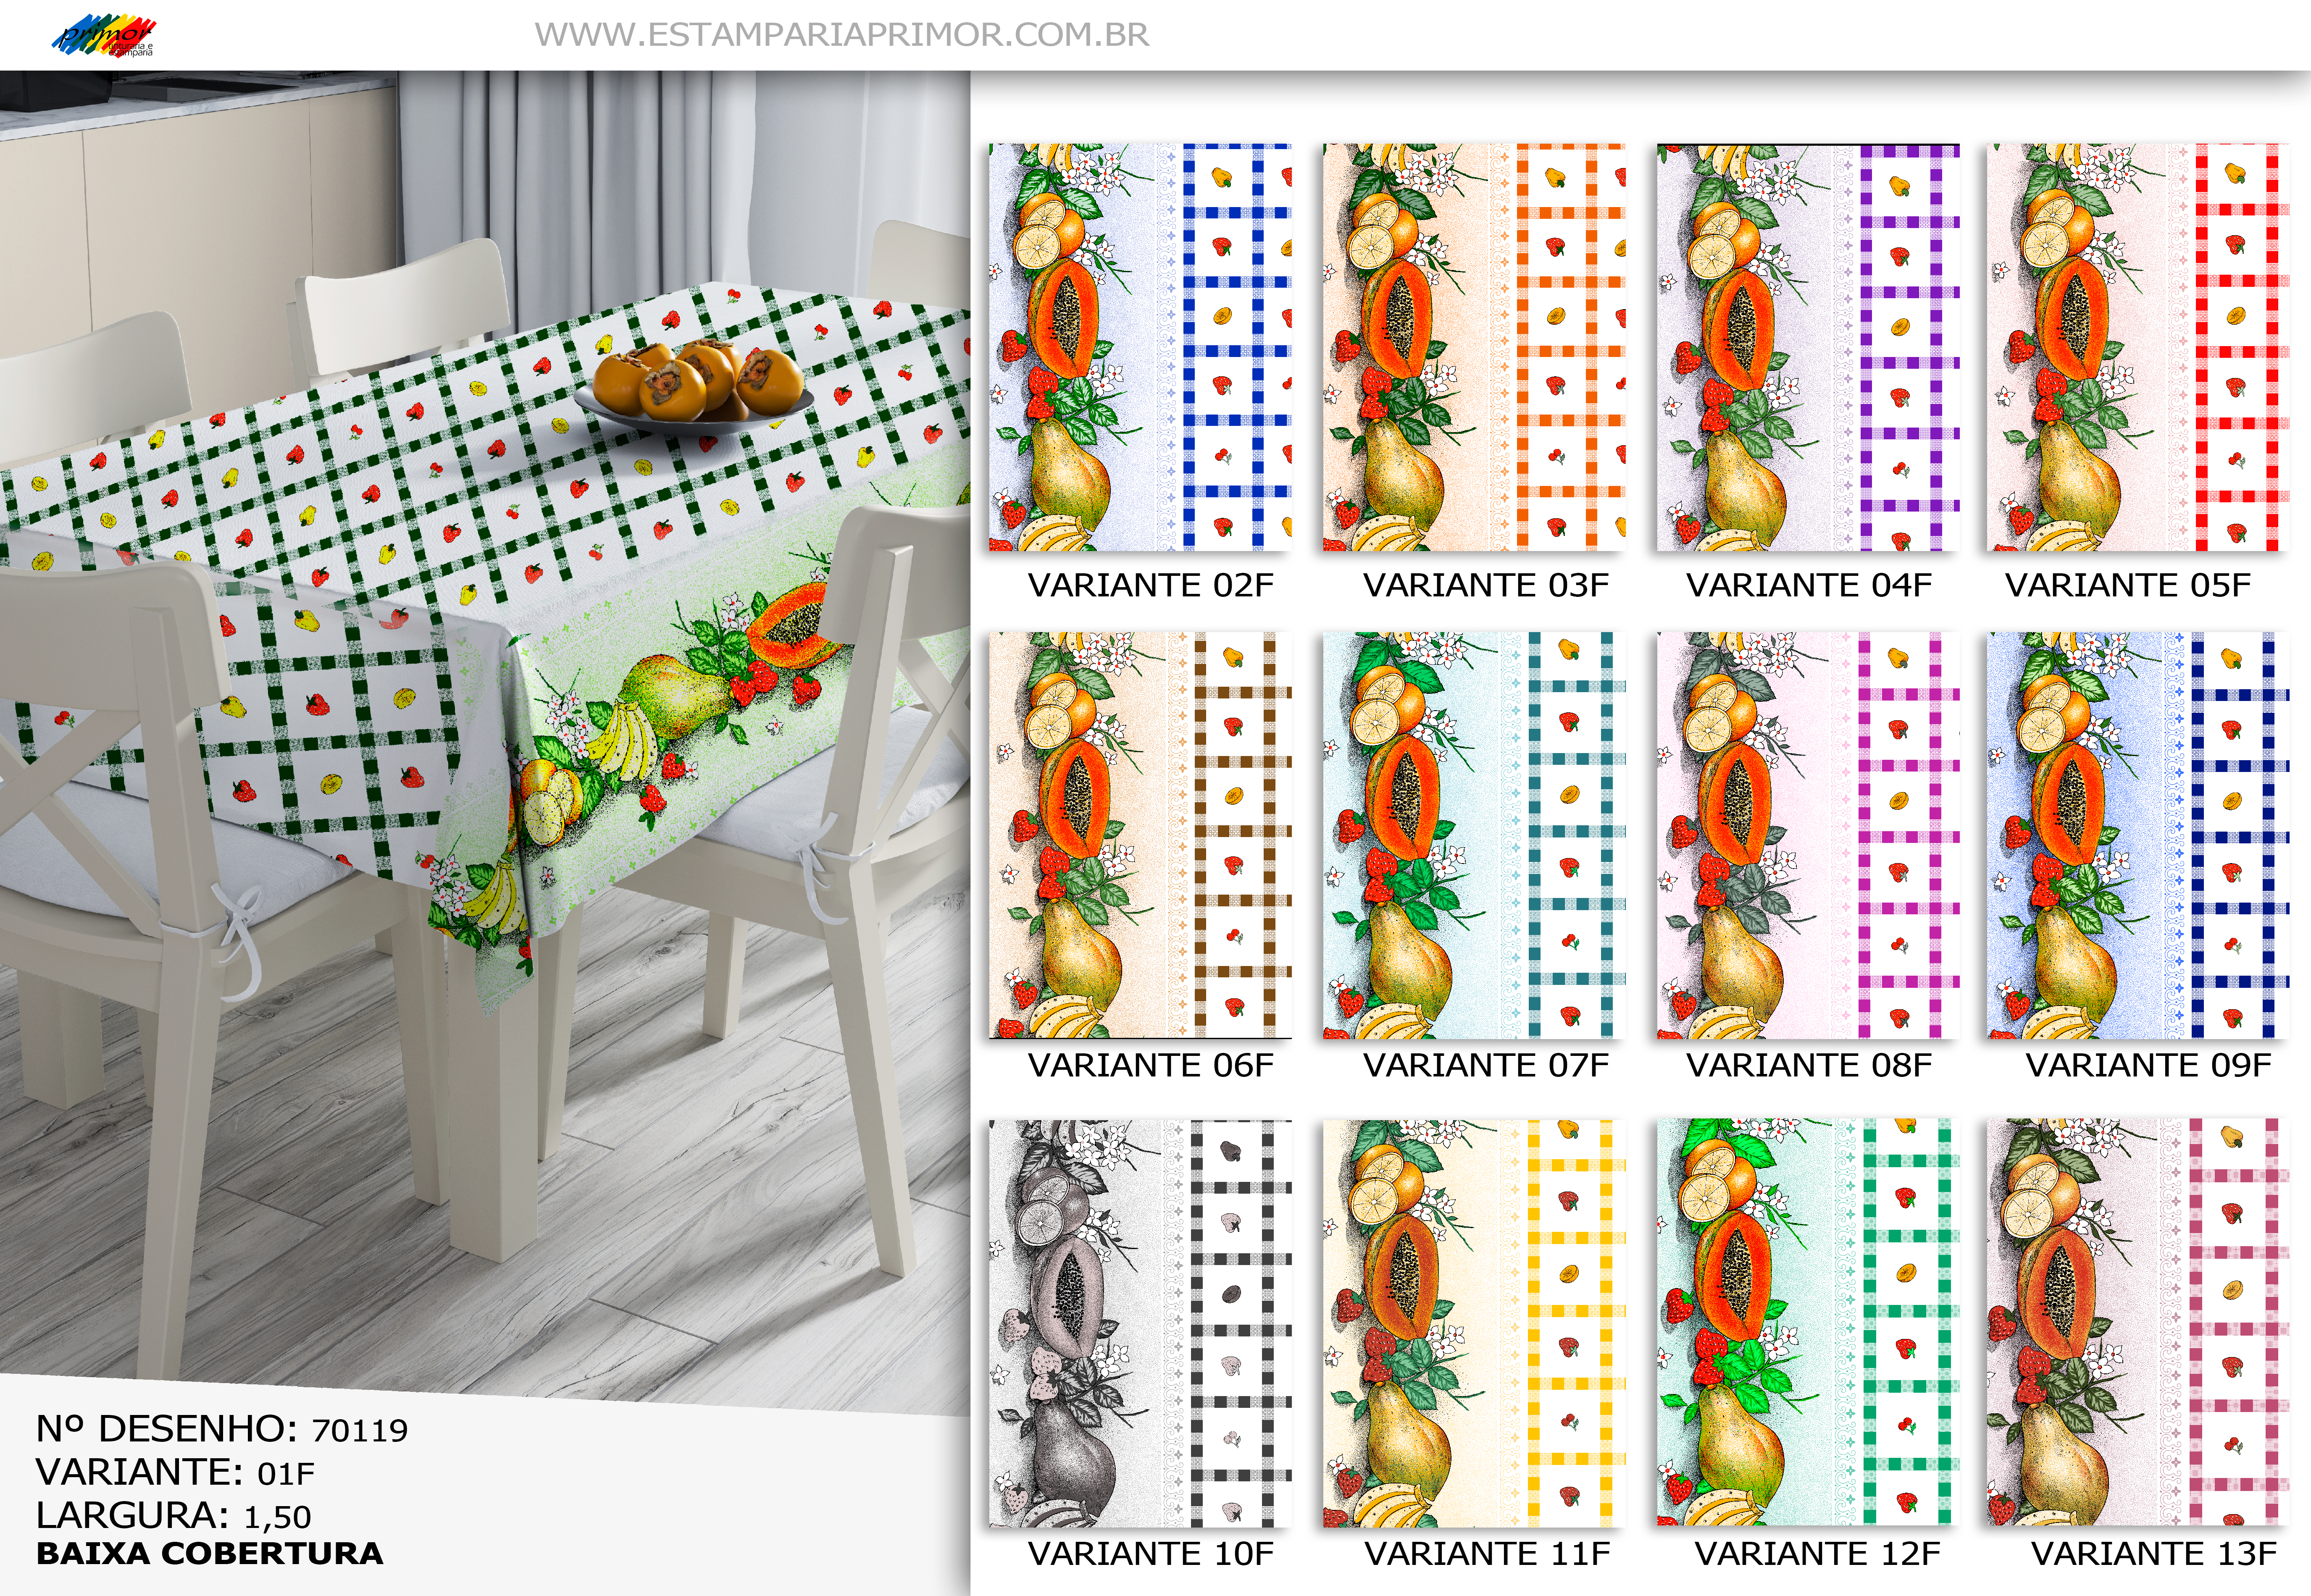The width and height of the screenshot is (2311, 1596).
Task: Select the Variante 13F pink swatch
Action: [x=2138, y=1323]
